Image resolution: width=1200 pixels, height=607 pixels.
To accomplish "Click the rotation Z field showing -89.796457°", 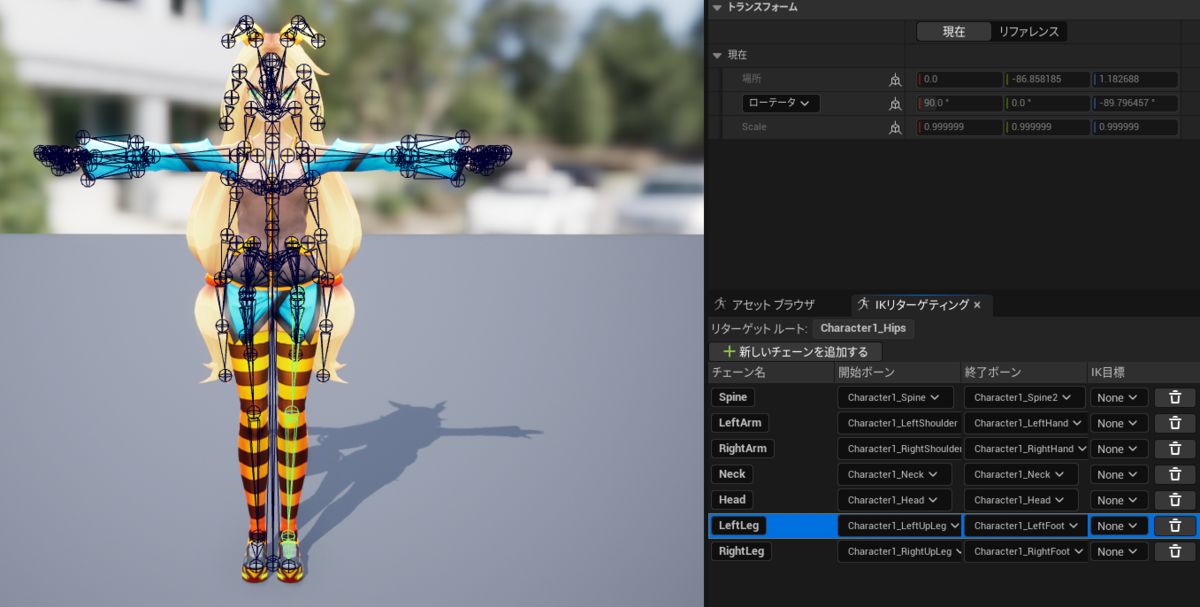I will pos(1136,103).
